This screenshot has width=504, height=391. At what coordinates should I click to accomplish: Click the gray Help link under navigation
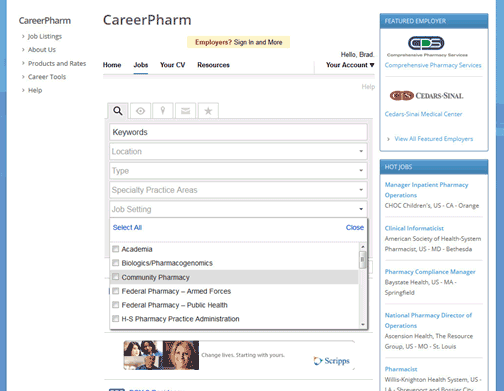click(x=368, y=87)
